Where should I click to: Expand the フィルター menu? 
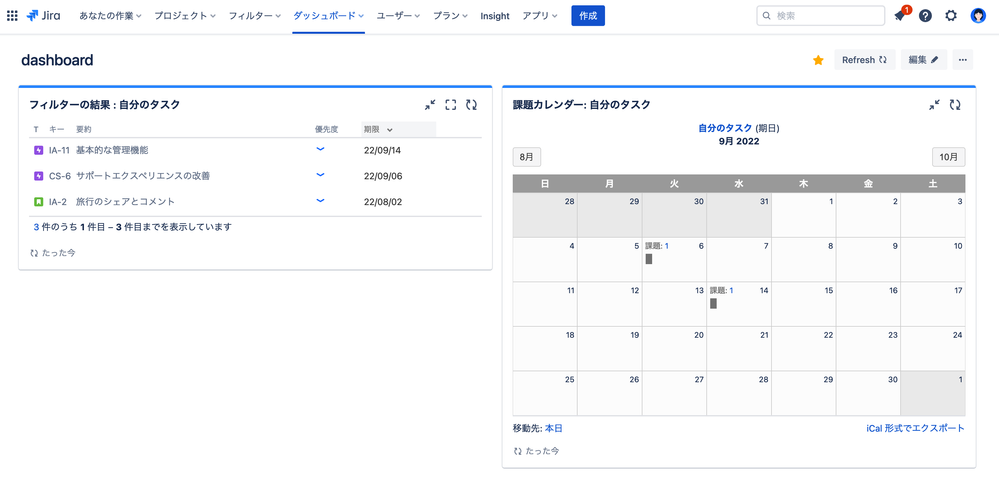(255, 16)
